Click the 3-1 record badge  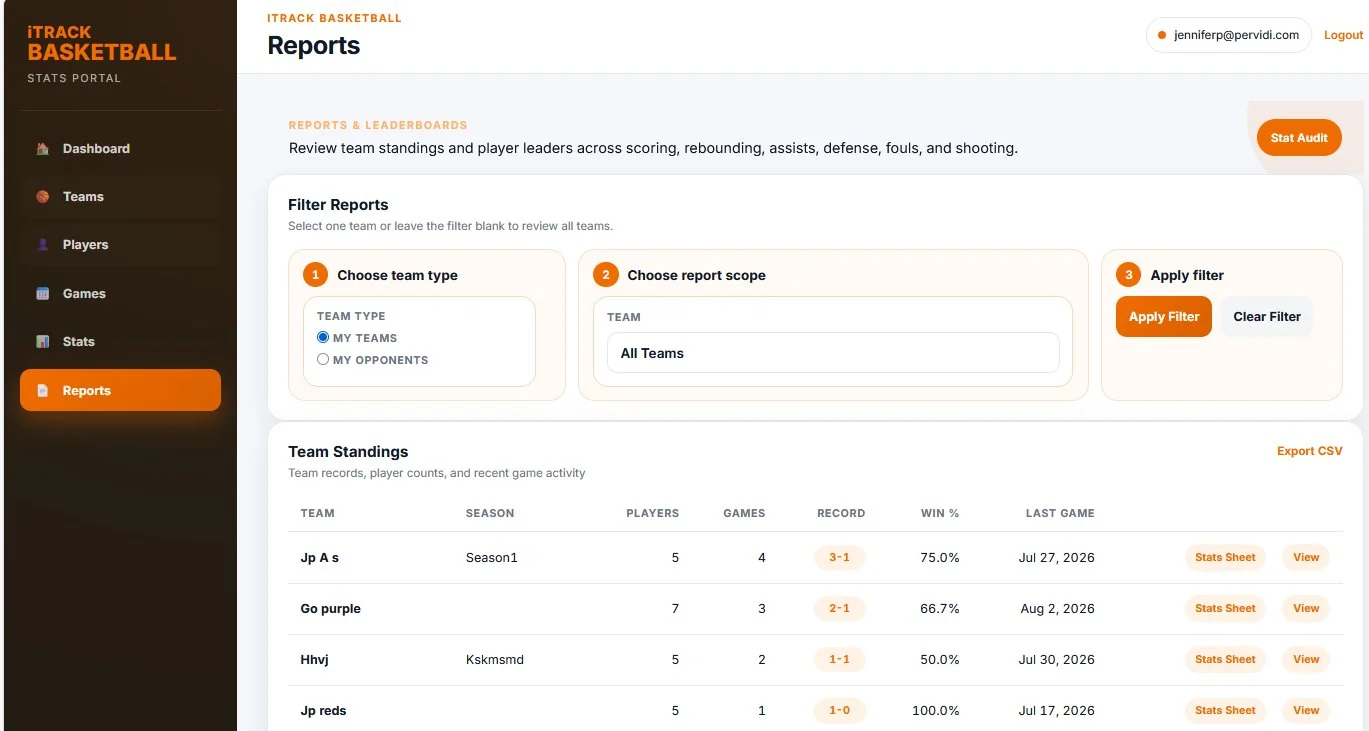click(x=839, y=558)
